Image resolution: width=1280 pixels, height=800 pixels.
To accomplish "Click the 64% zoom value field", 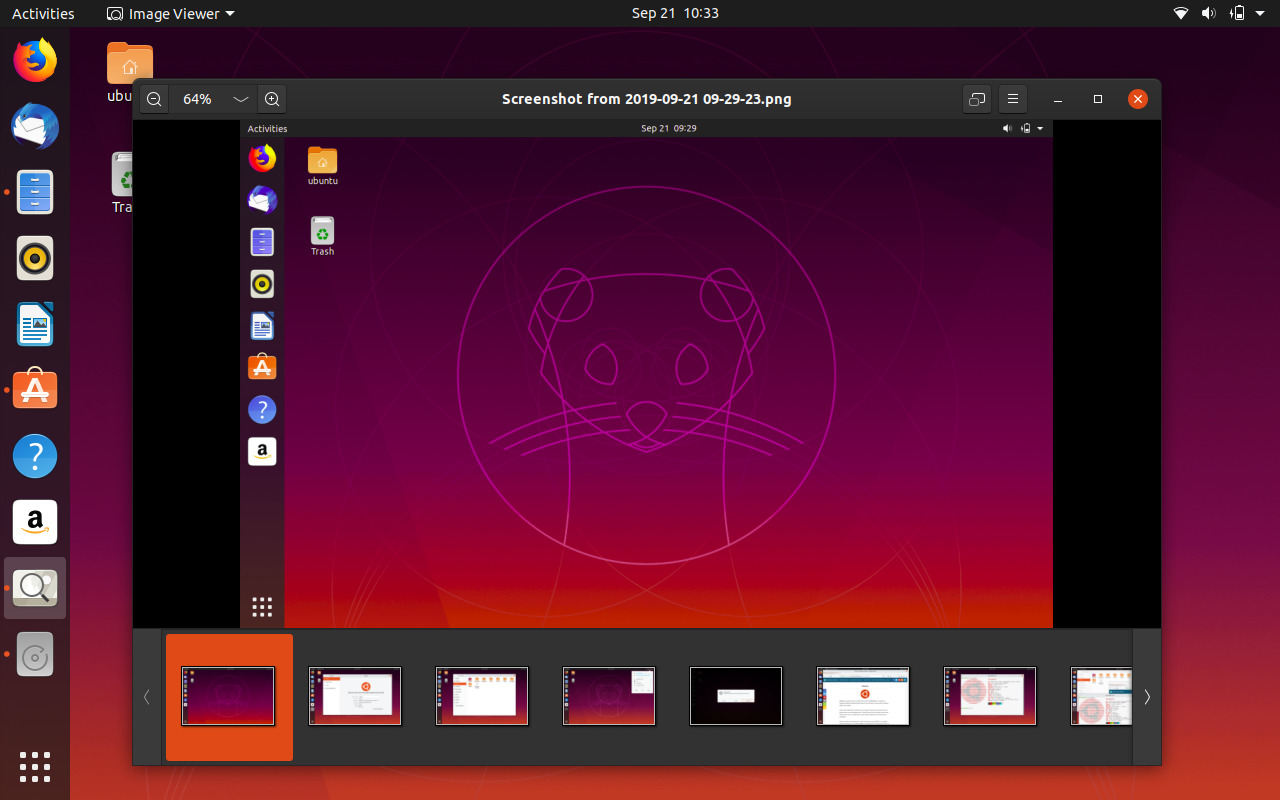I will (198, 99).
